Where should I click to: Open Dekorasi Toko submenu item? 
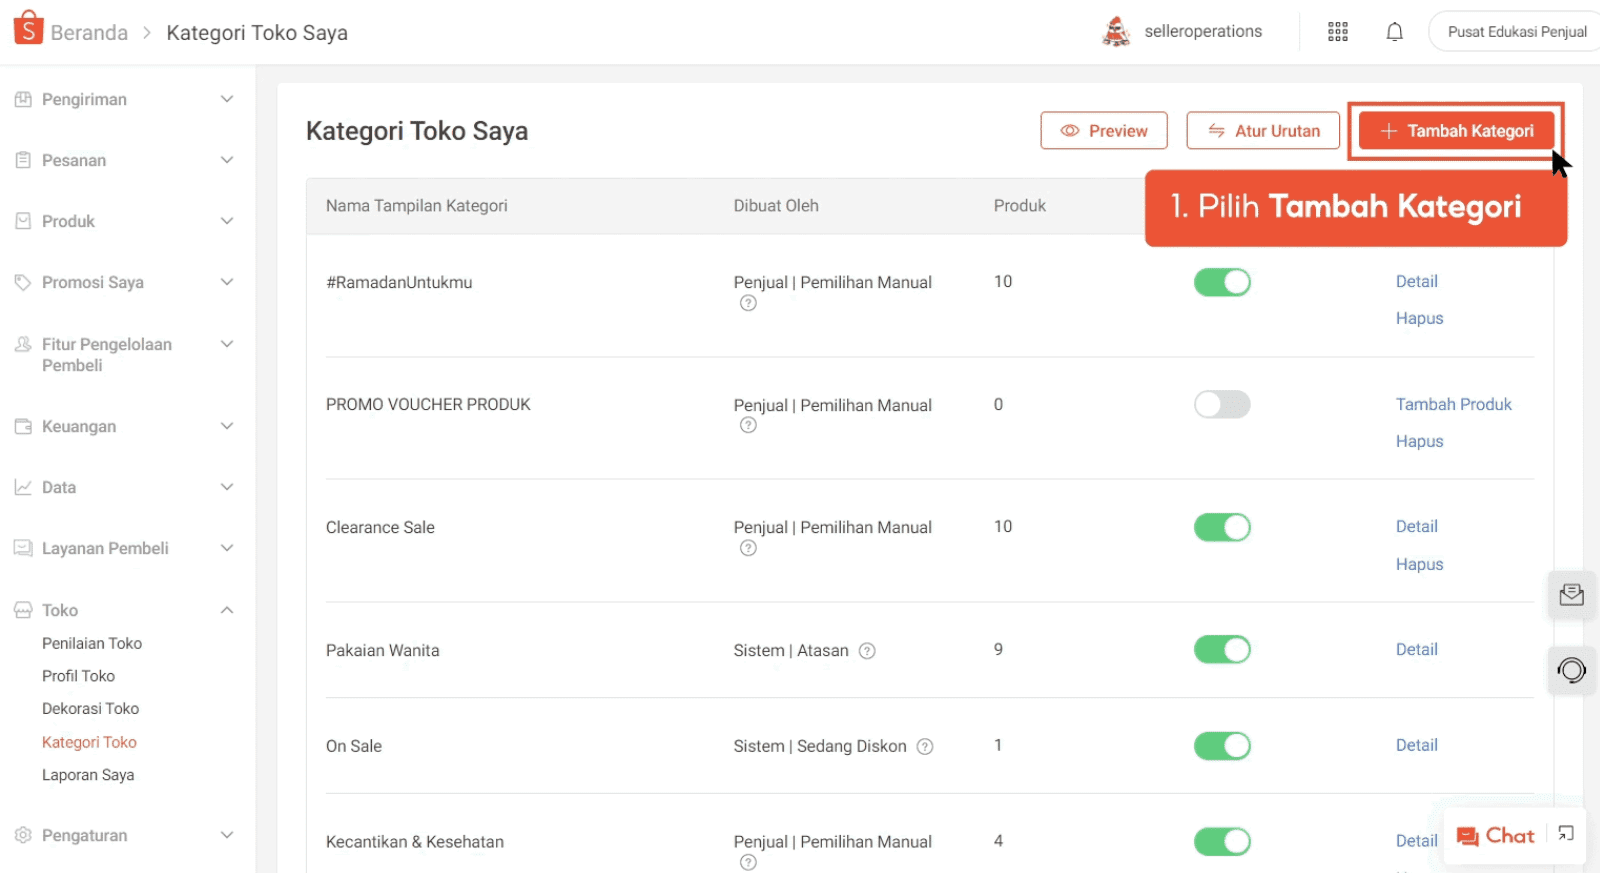[x=90, y=708]
